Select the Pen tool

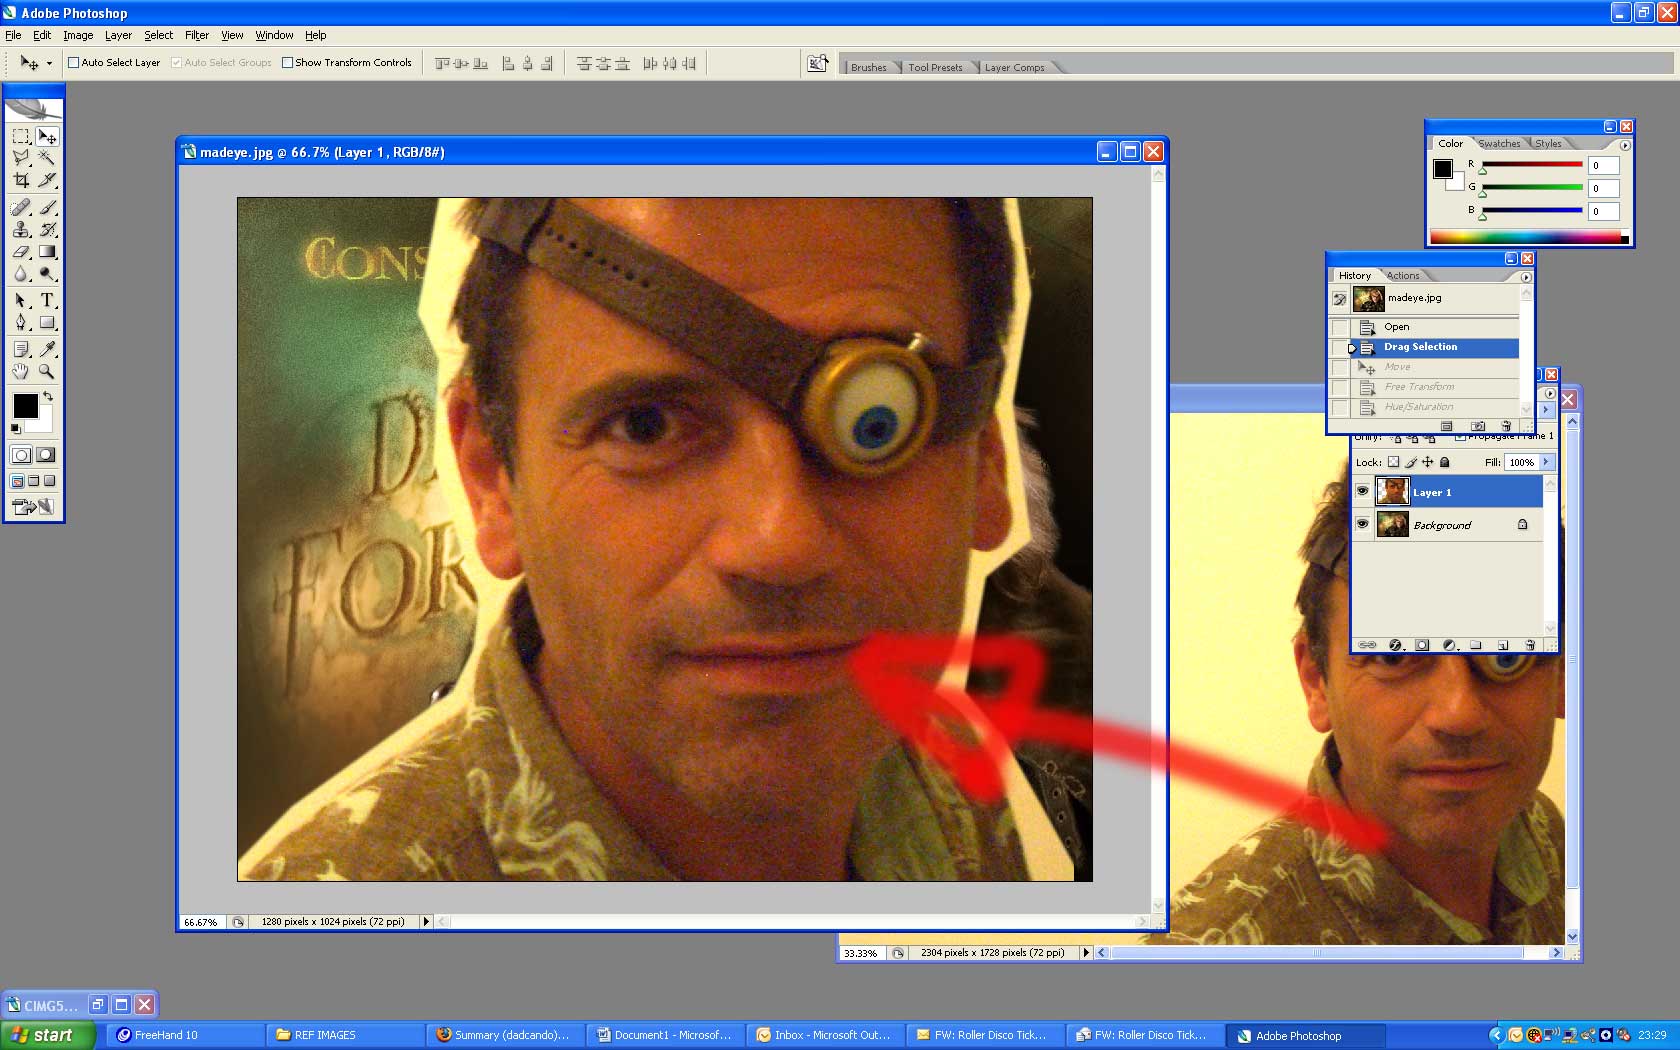(21, 322)
